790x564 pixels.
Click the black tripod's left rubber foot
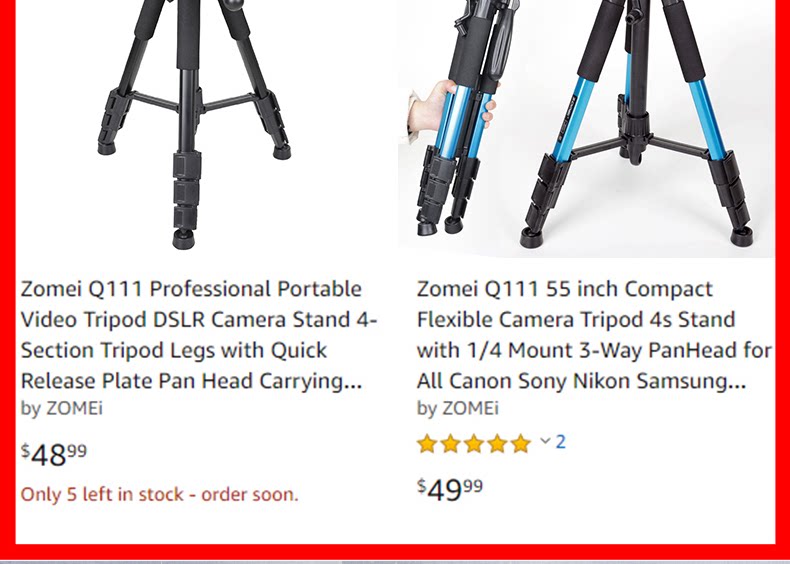(x=106, y=148)
